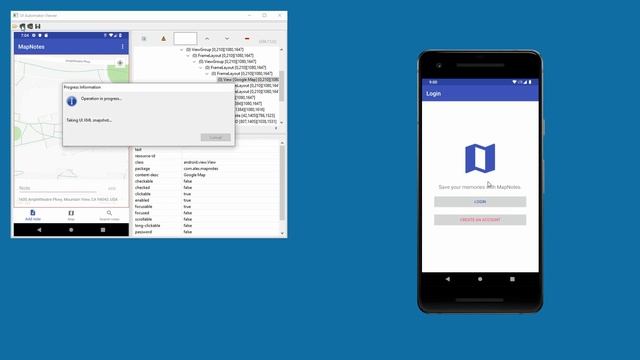Screen dimensions: 640x360
Task: Click the 'focusable' property row
Action: coord(206,207)
